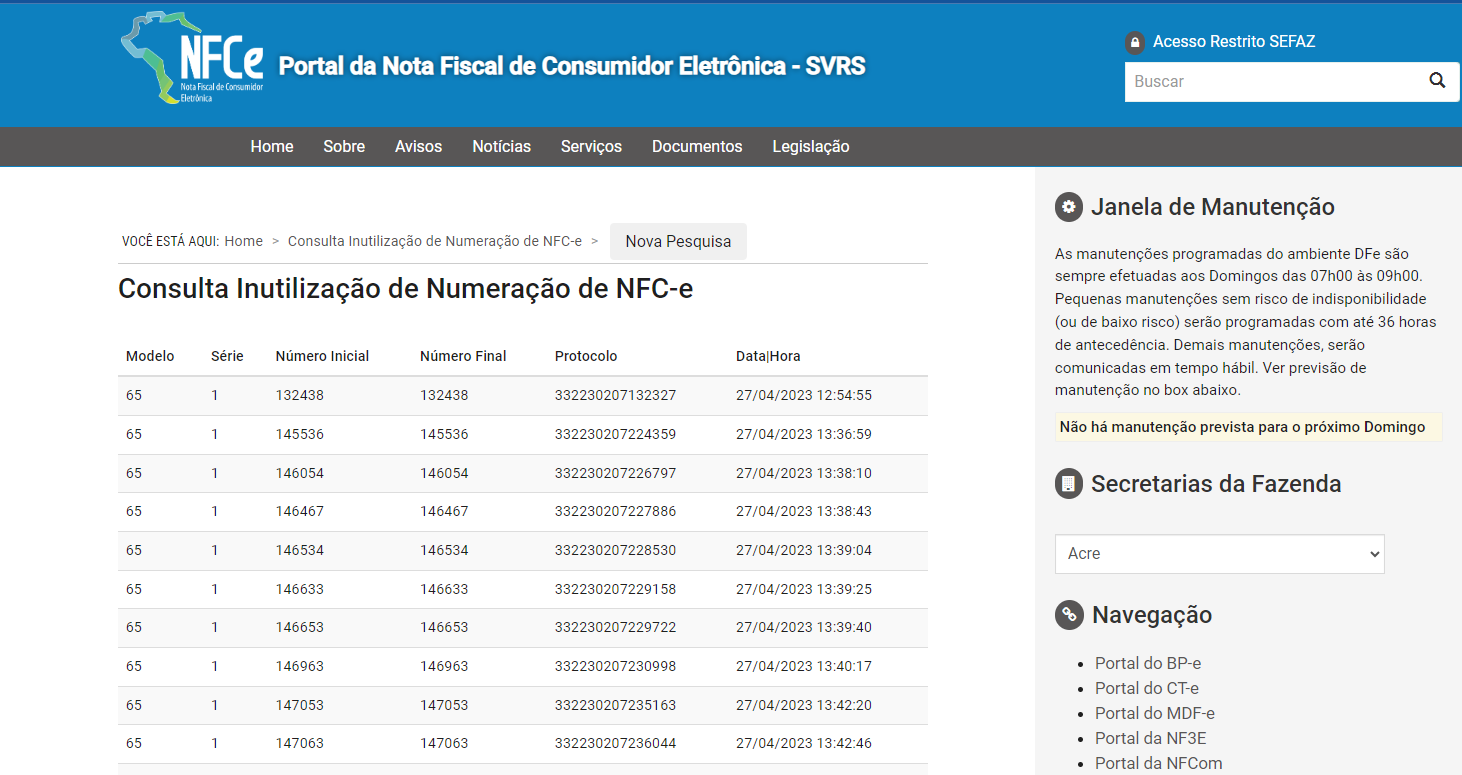
Task: Click inside the Buscar search field
Action: (1270, 82)
